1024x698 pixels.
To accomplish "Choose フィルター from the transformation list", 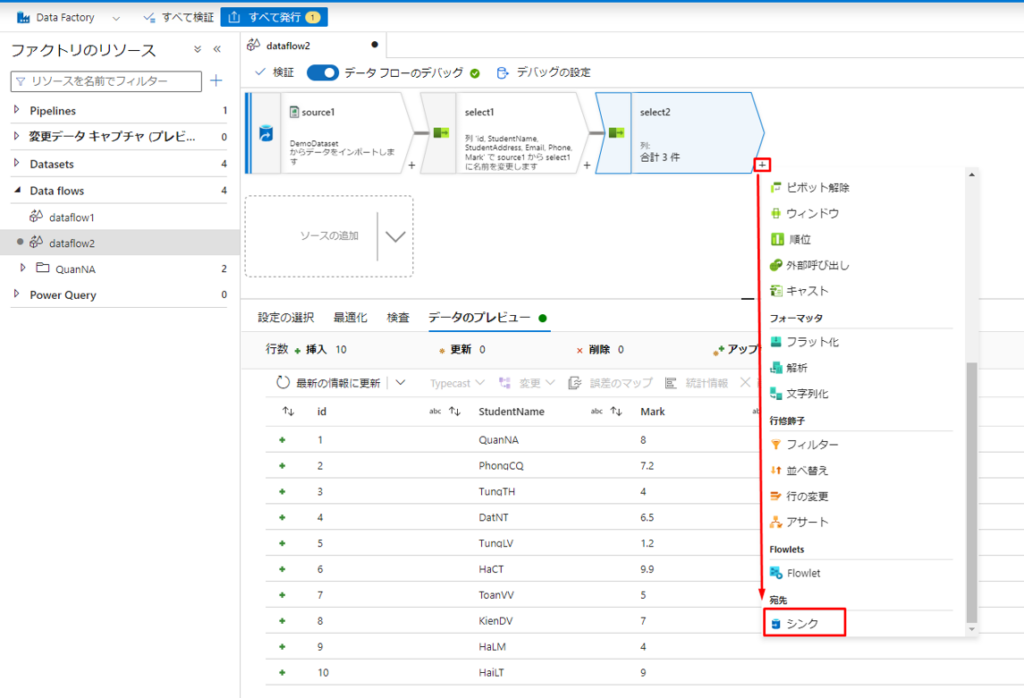I will click(x=812, y=444).
